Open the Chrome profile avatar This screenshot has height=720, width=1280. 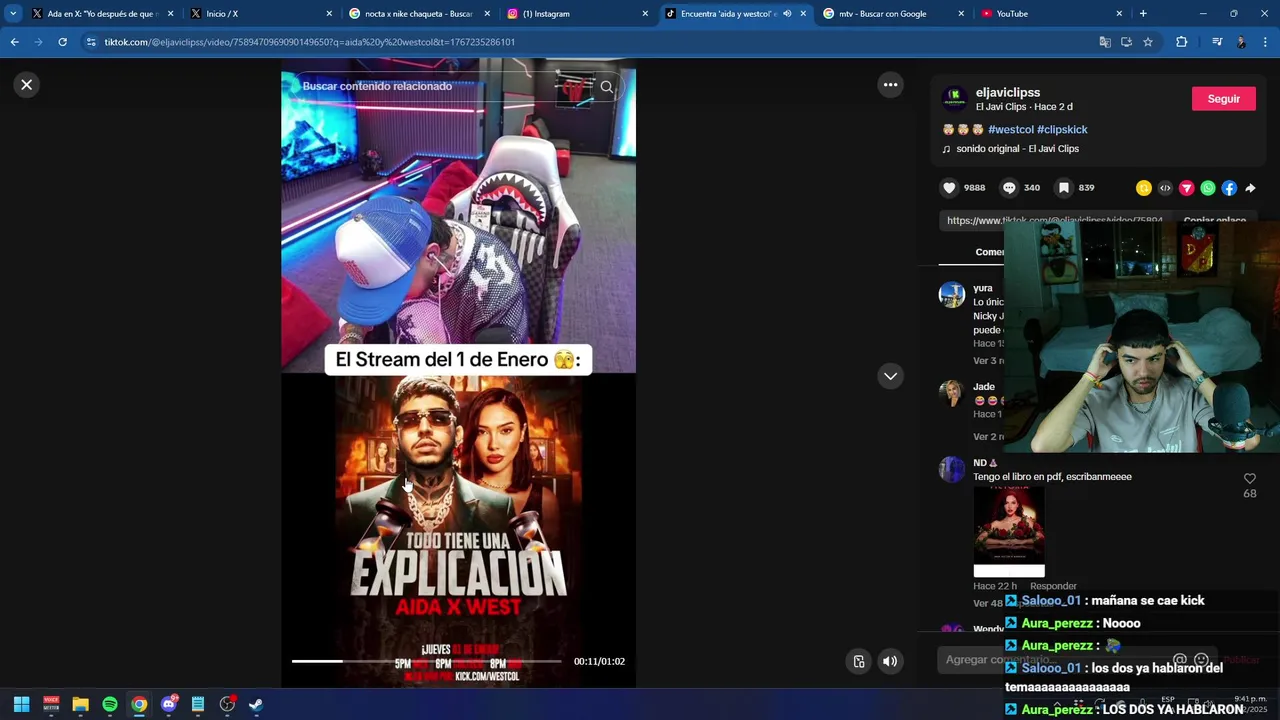point(1241,42)
